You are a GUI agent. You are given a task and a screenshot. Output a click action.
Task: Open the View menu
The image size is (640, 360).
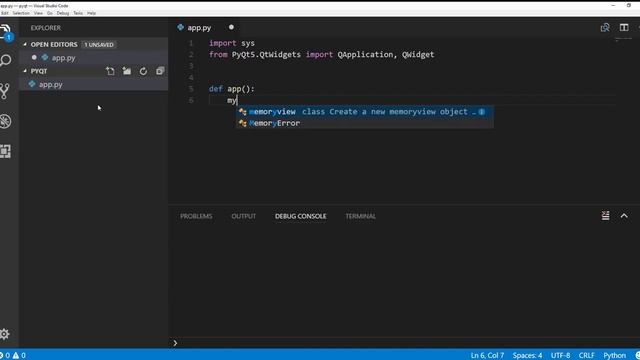click(38, 13)
